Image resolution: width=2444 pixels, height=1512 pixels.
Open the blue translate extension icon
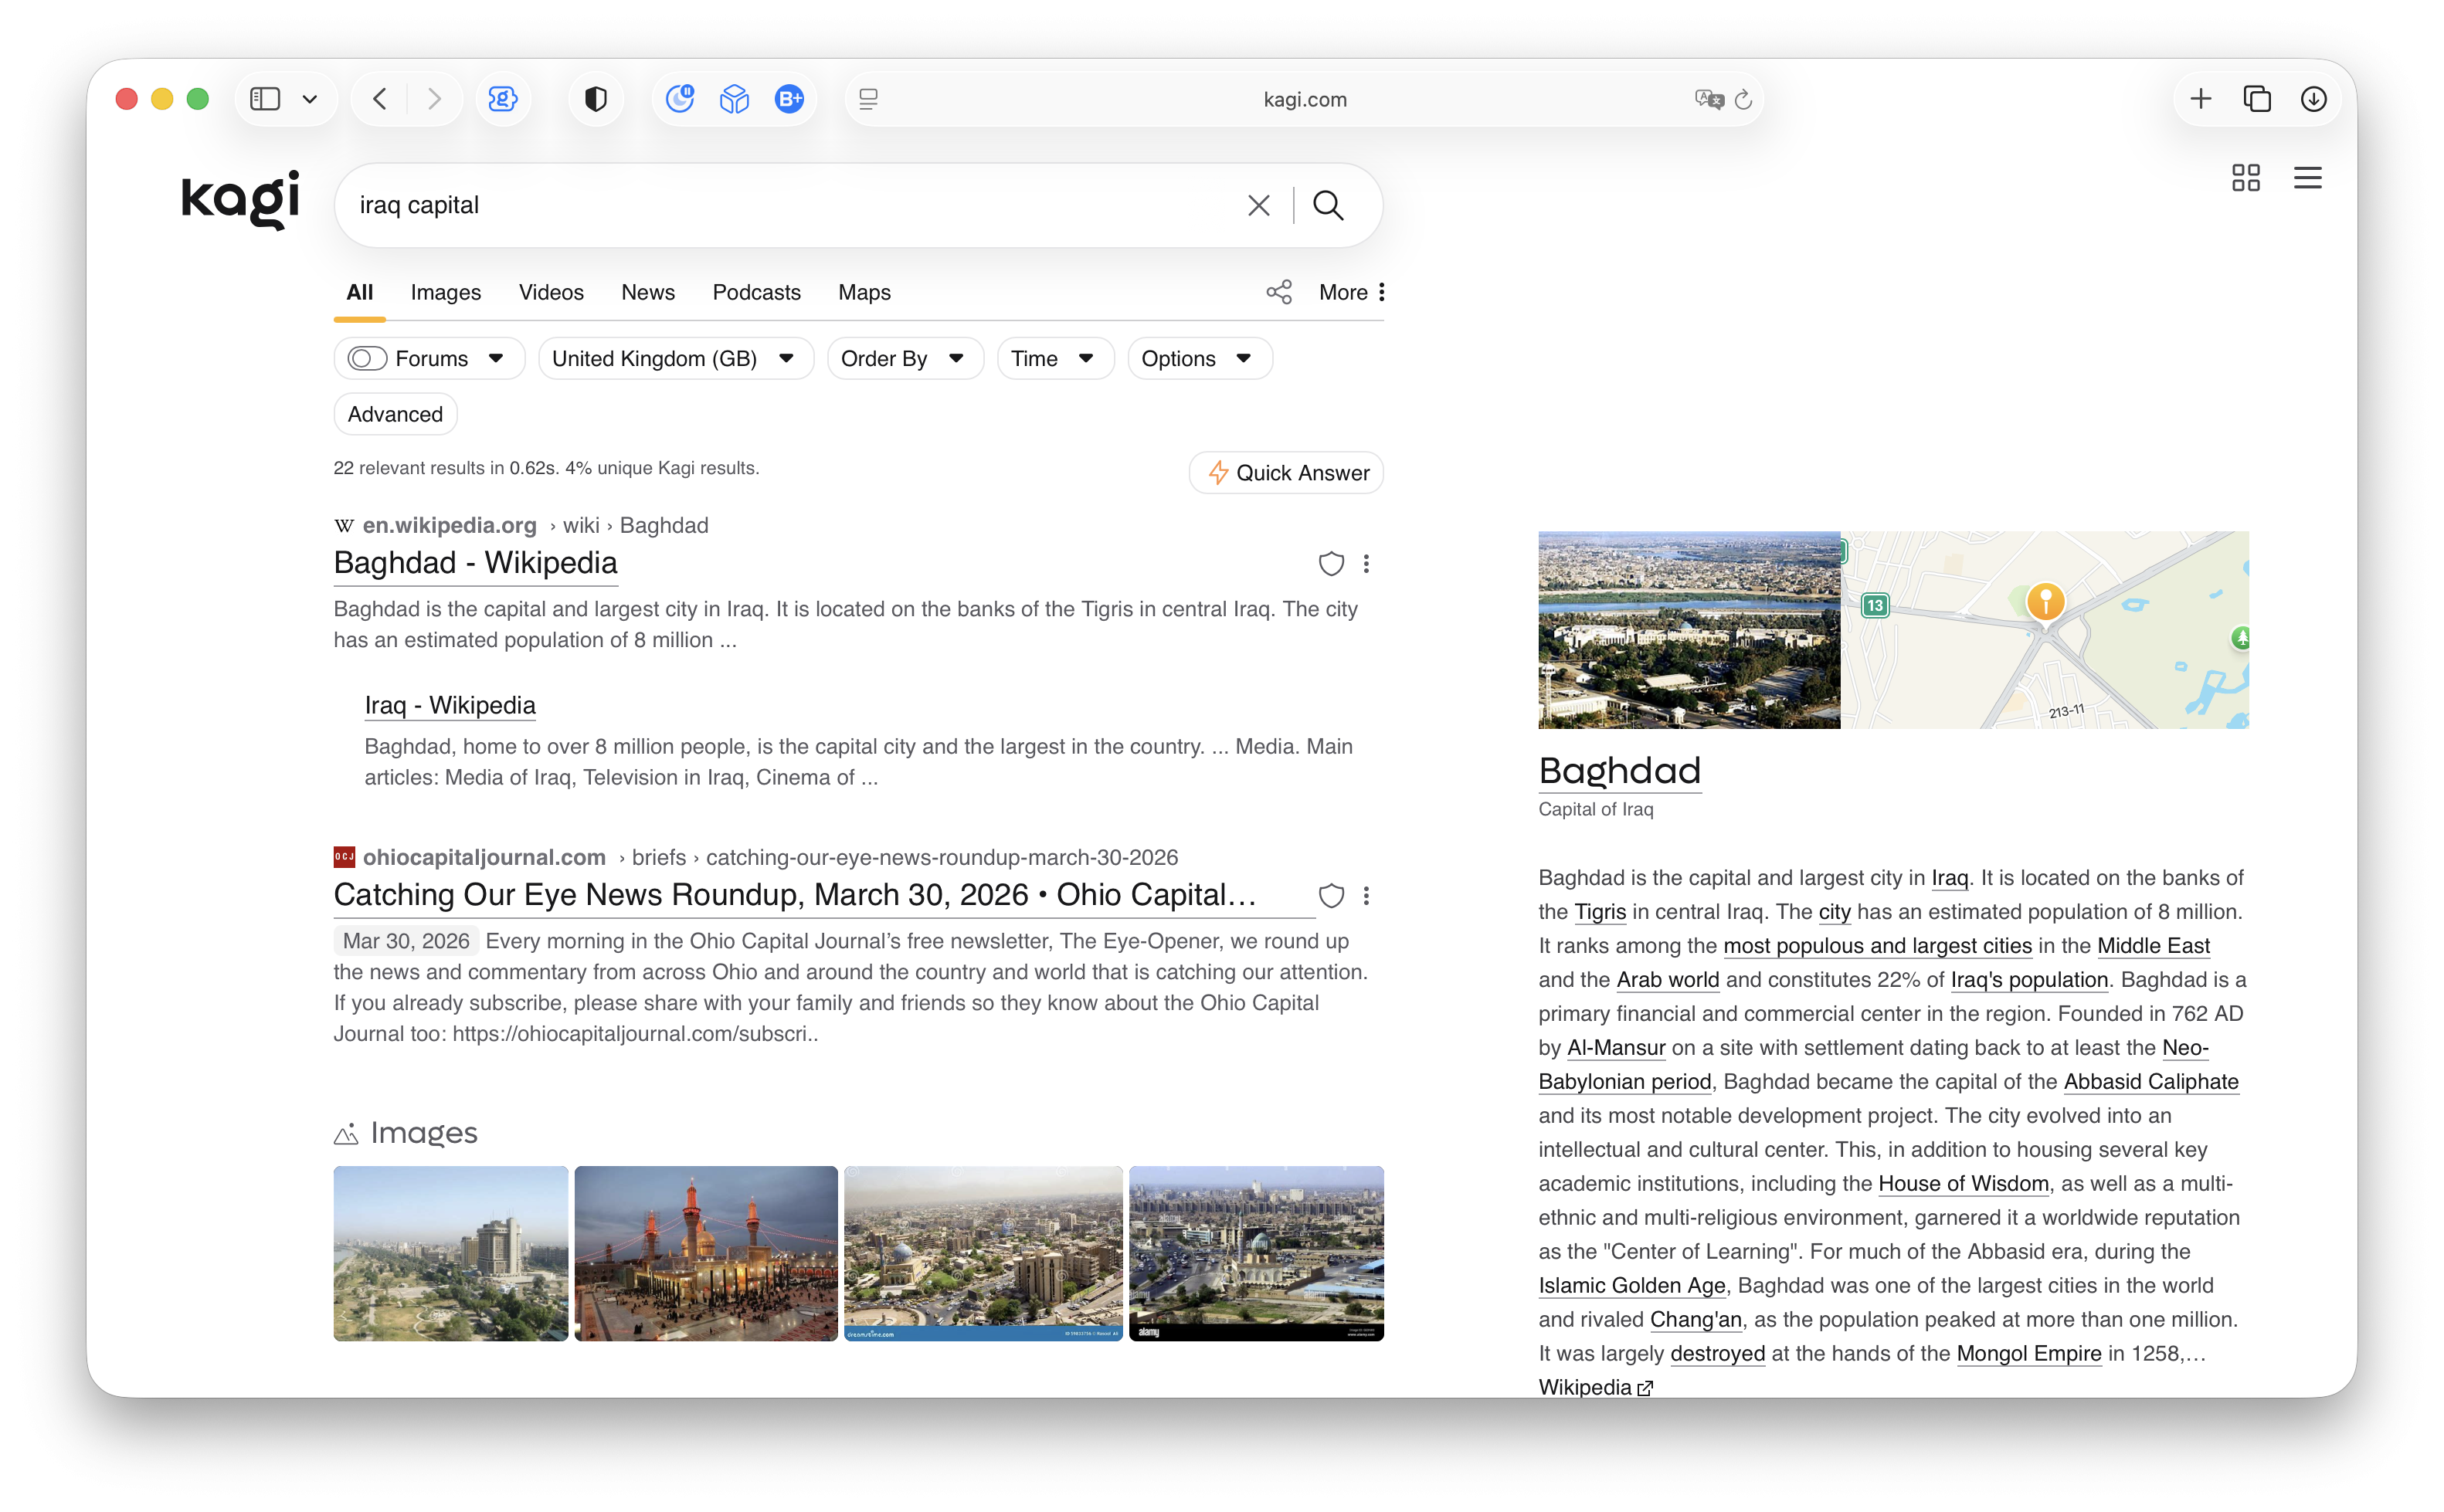coord(503,99)
